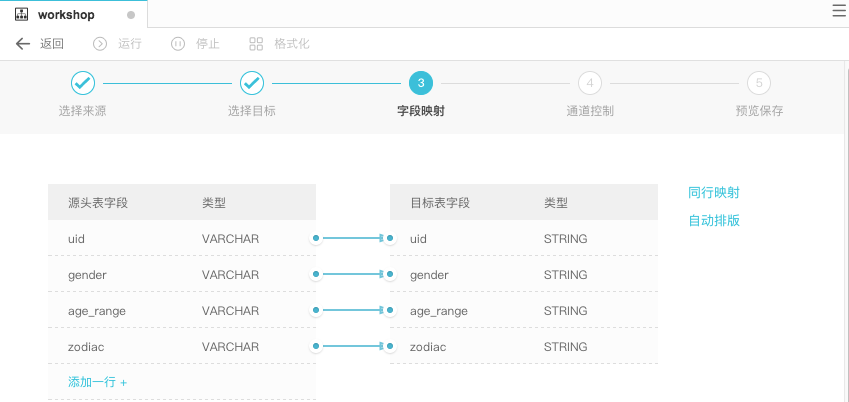This screenshot has width=849, height=402.
Task: Click the source connector dot for uid
Action: tap(316, 238)
